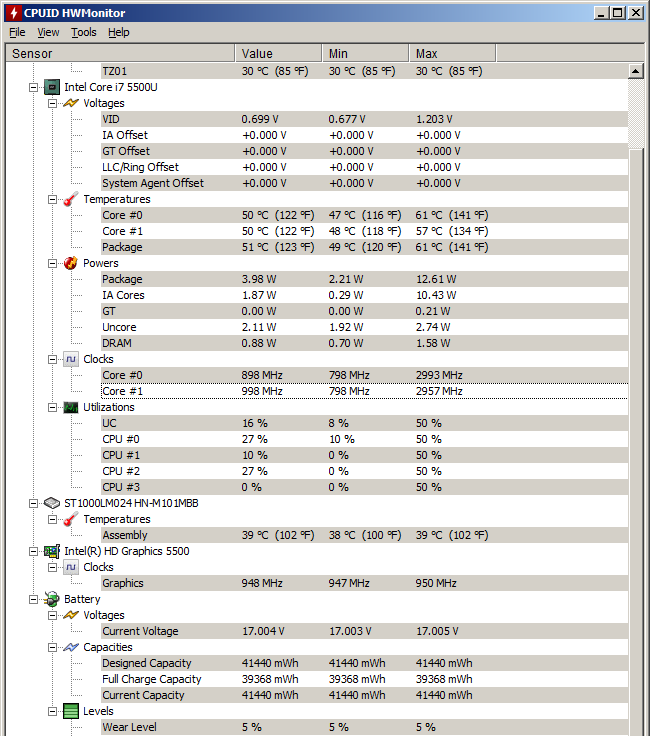Click the Utilizations graph icon

71,407
